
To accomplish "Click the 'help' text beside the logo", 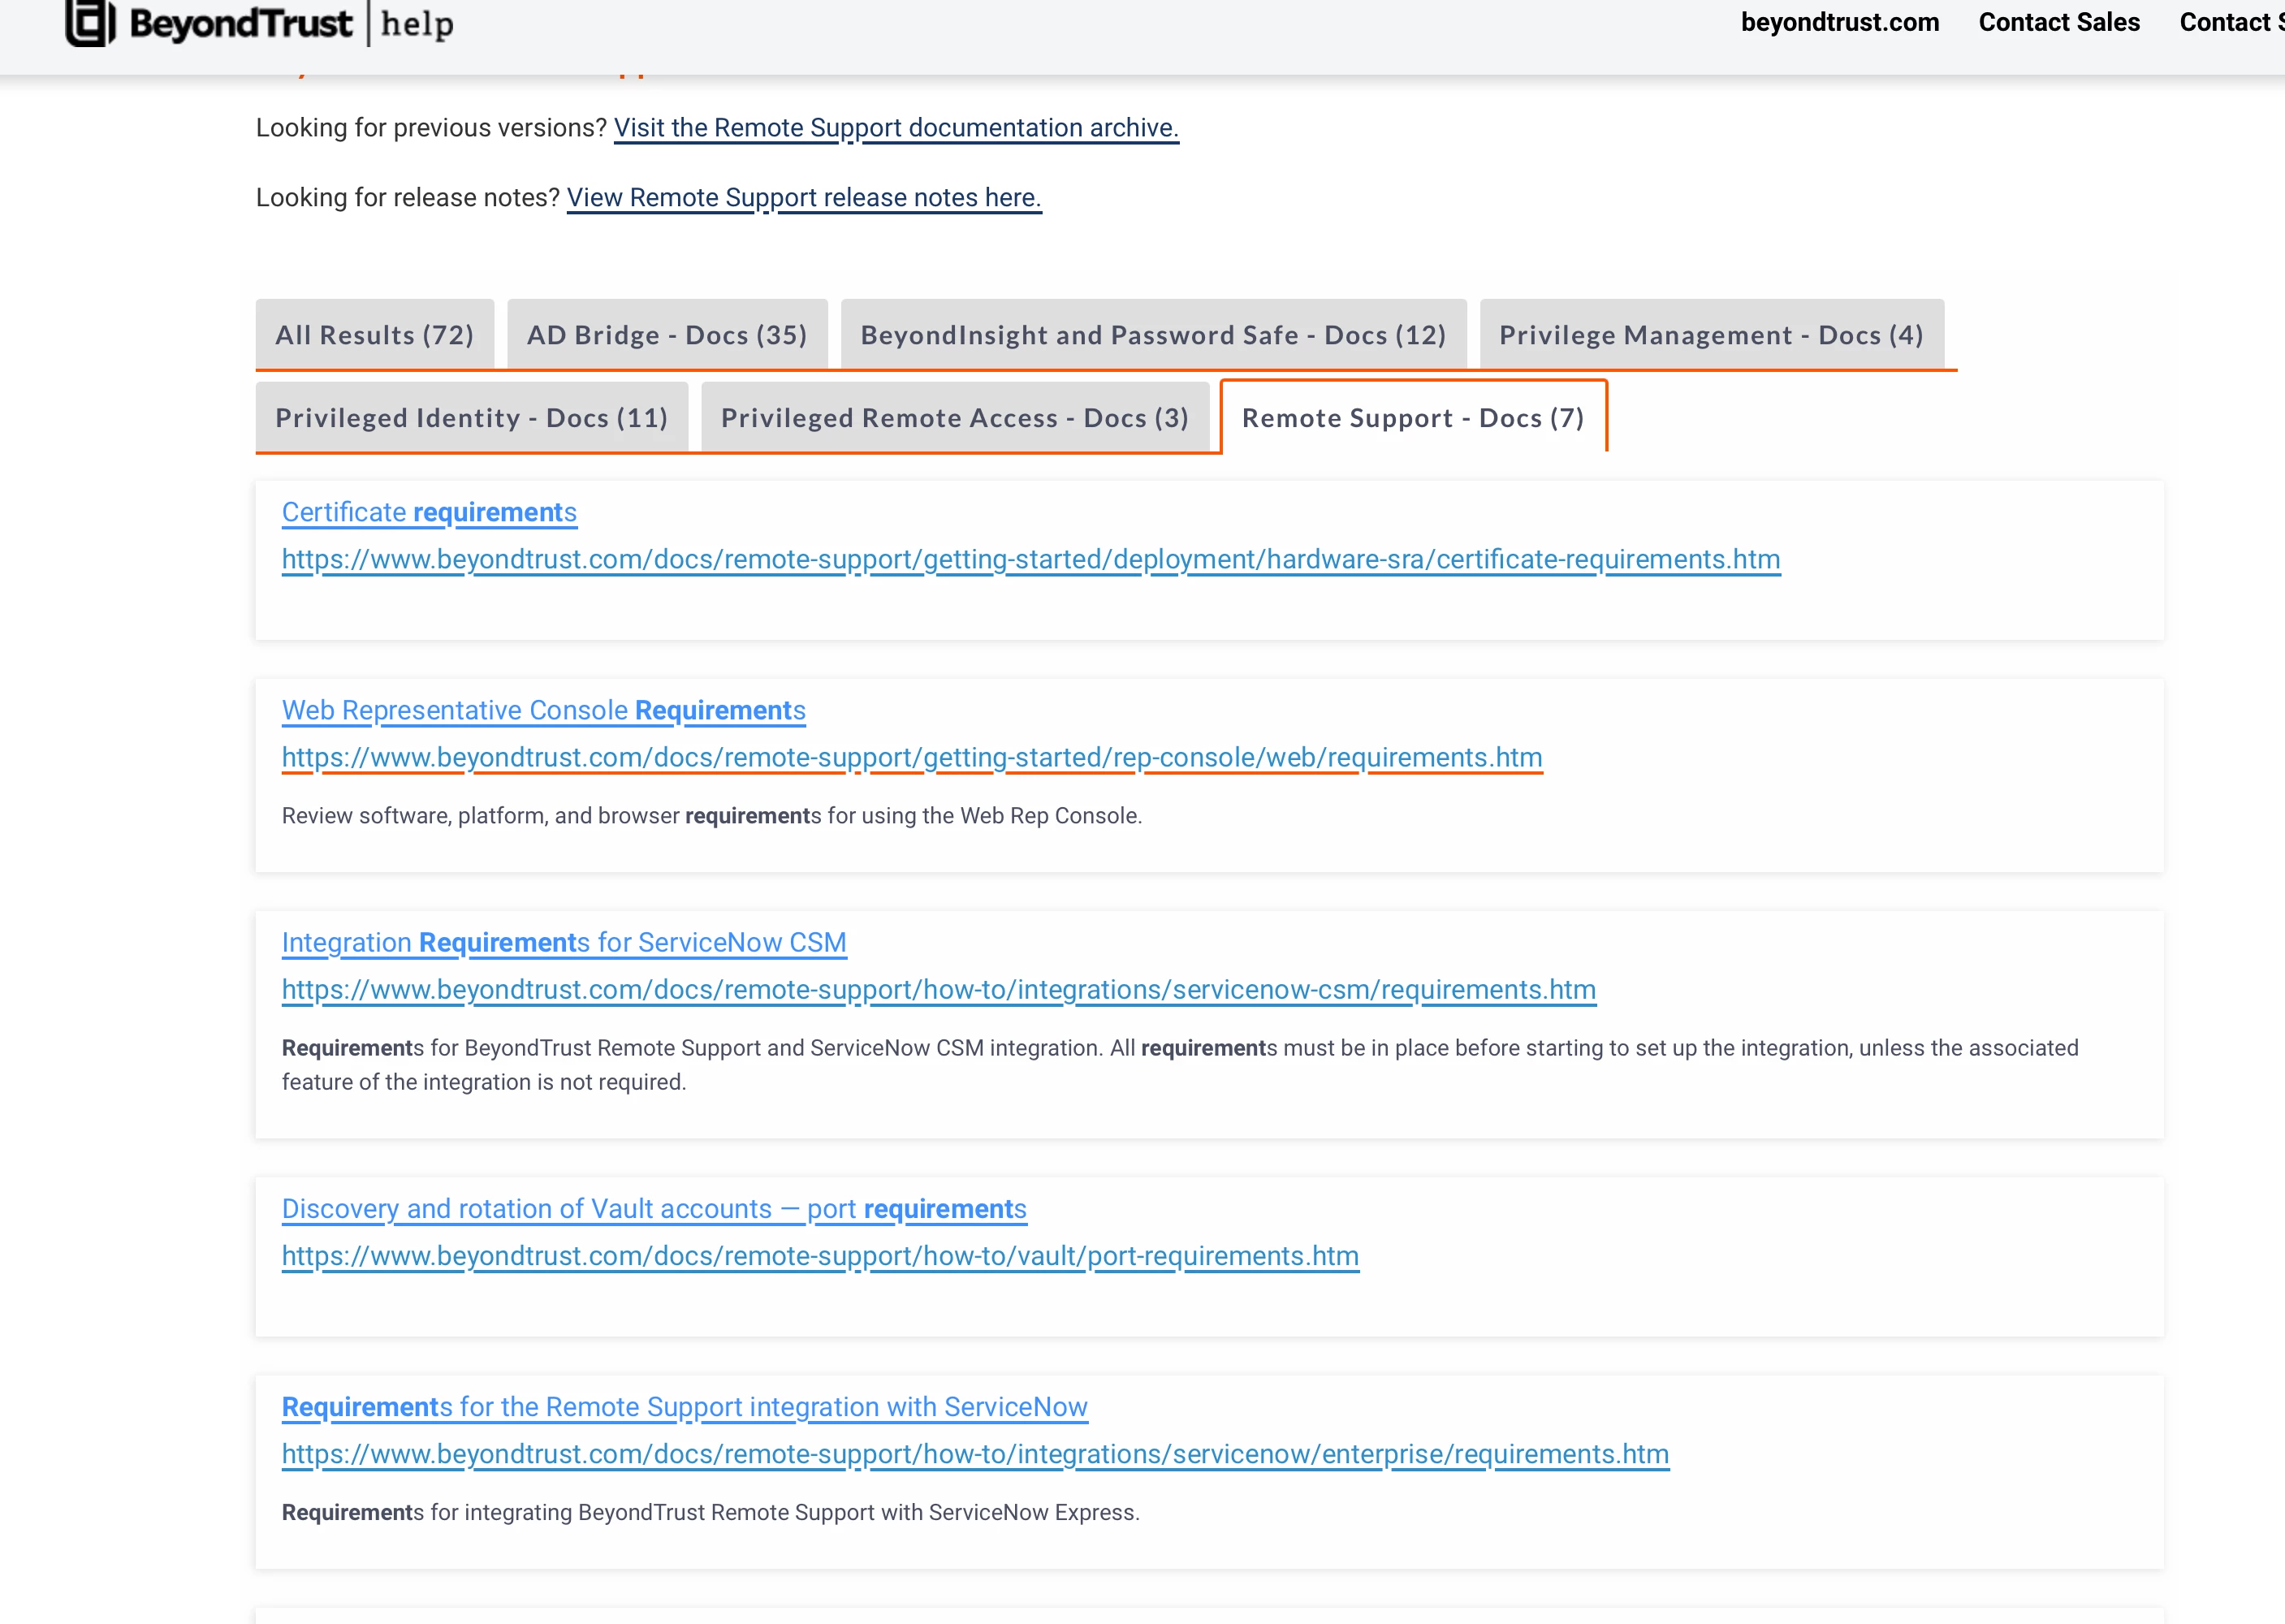I will (x=417, y=23).
